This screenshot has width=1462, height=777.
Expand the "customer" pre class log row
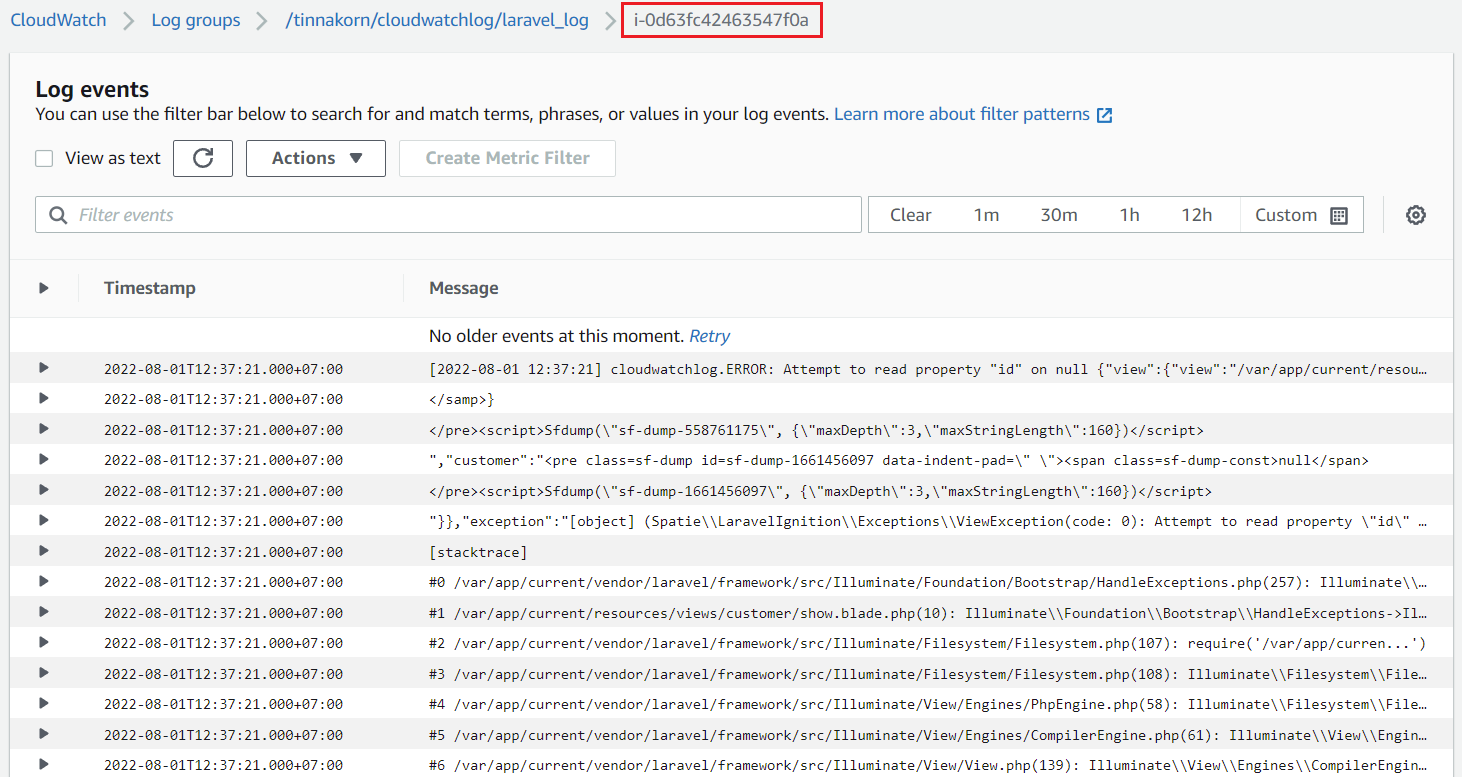(44, 459)
